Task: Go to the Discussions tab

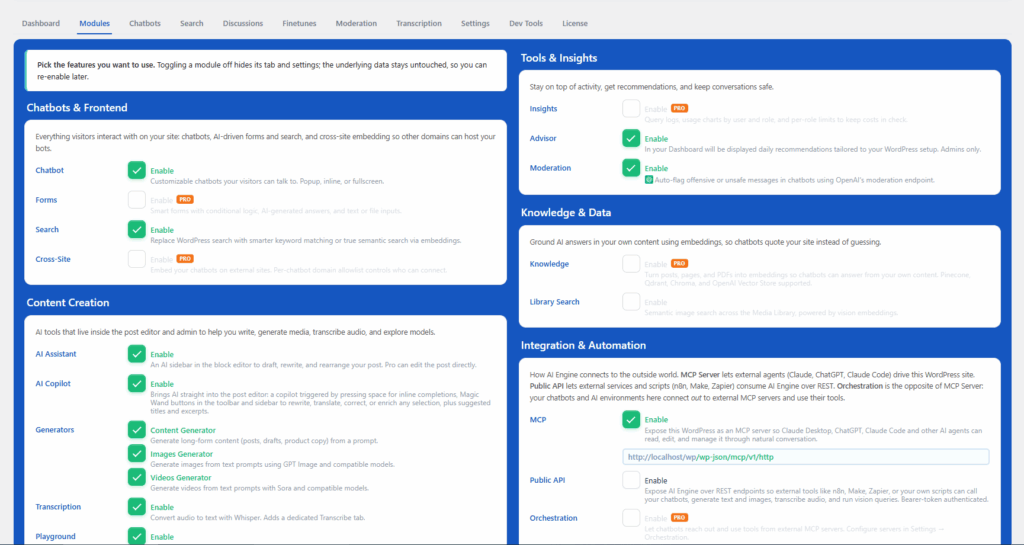Action: pyautogui.click(x=243, y=23)
